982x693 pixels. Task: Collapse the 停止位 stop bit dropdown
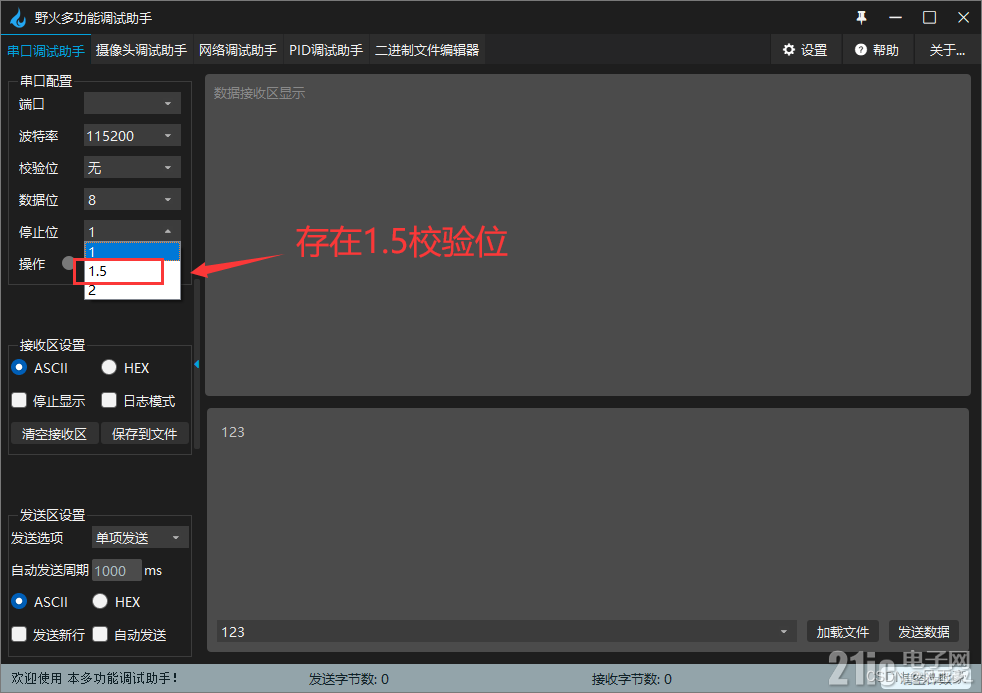tap(132, 231)
